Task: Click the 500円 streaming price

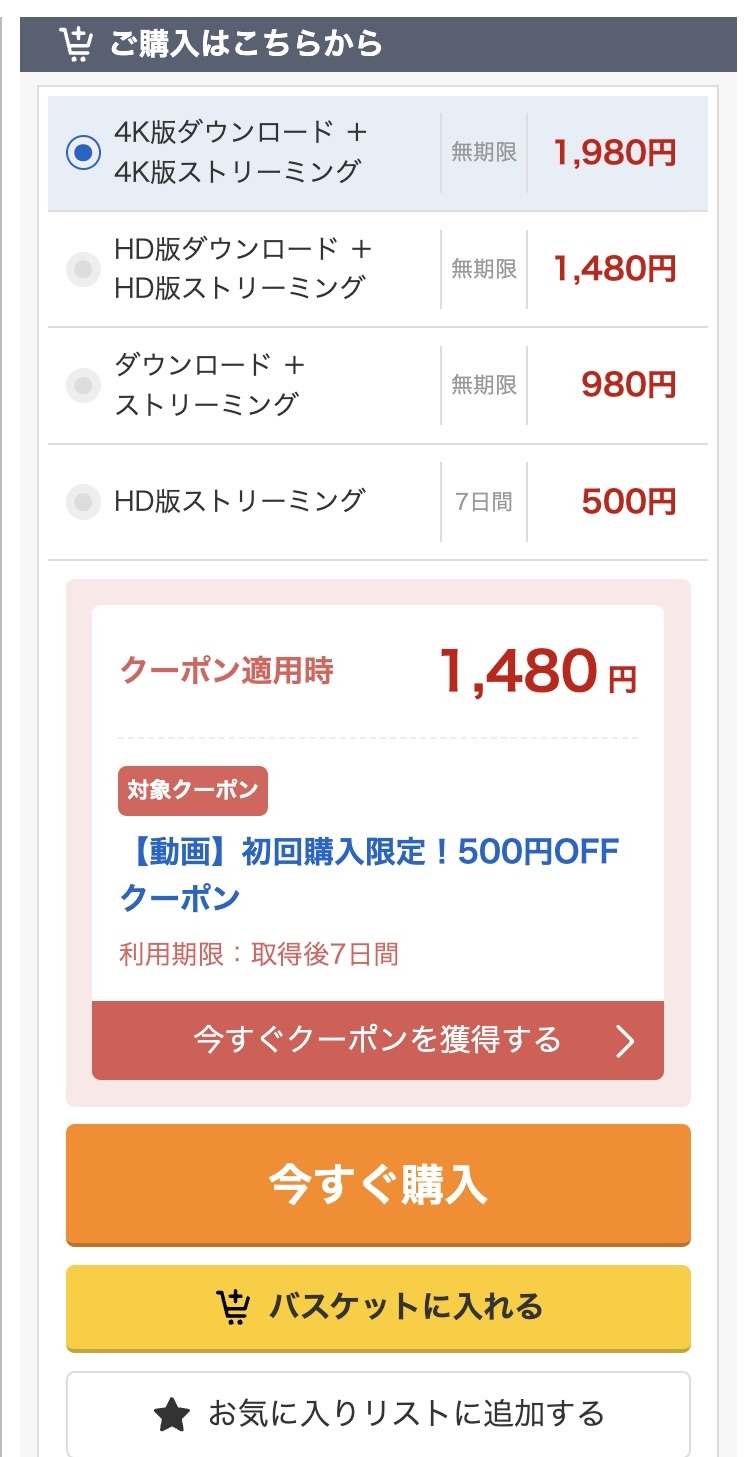Action: tap(628, 501)
